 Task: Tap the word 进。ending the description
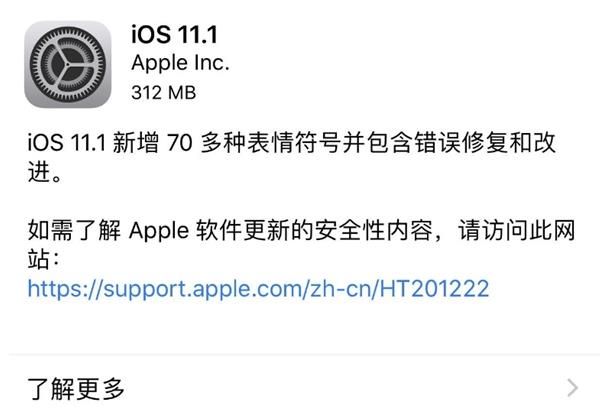(44, 171)
